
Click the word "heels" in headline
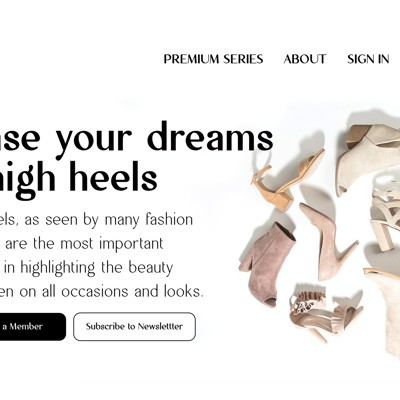[x=113, y=175]
